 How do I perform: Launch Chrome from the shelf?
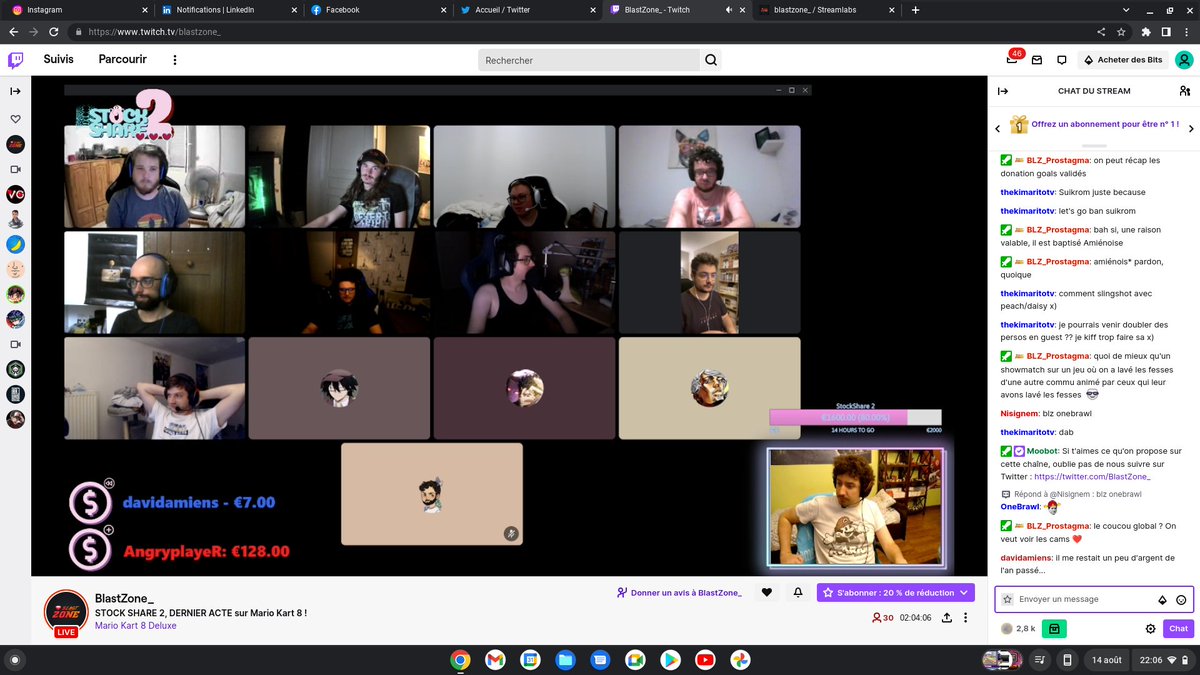pos(460,659)
